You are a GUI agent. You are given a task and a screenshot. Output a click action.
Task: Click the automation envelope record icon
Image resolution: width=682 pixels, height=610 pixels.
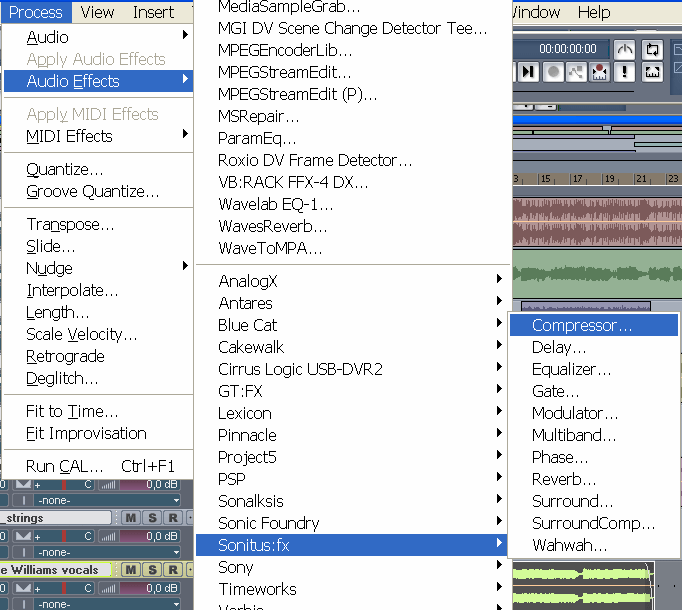(576, 72)
